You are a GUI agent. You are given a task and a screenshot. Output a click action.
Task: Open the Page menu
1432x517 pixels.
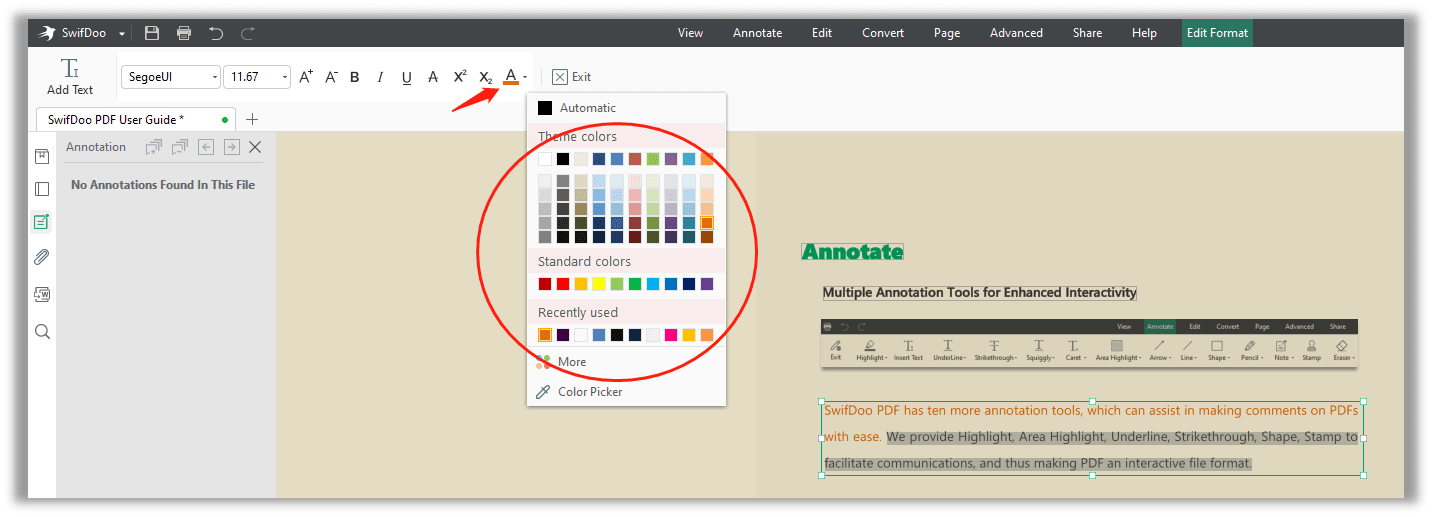point(947,33)
